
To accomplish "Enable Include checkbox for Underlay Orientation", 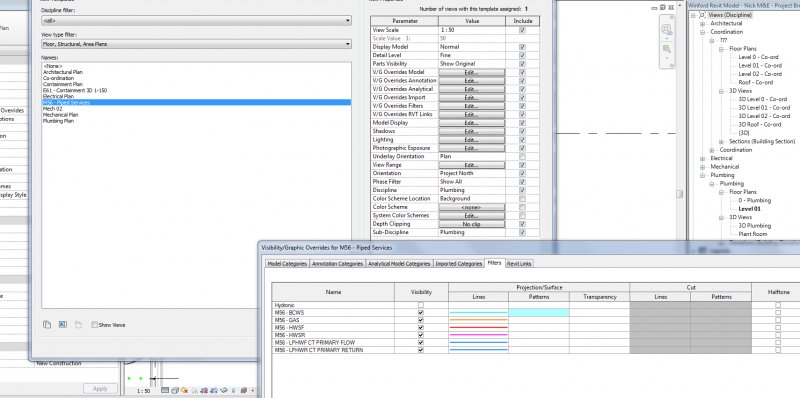I will pos(522,156).
